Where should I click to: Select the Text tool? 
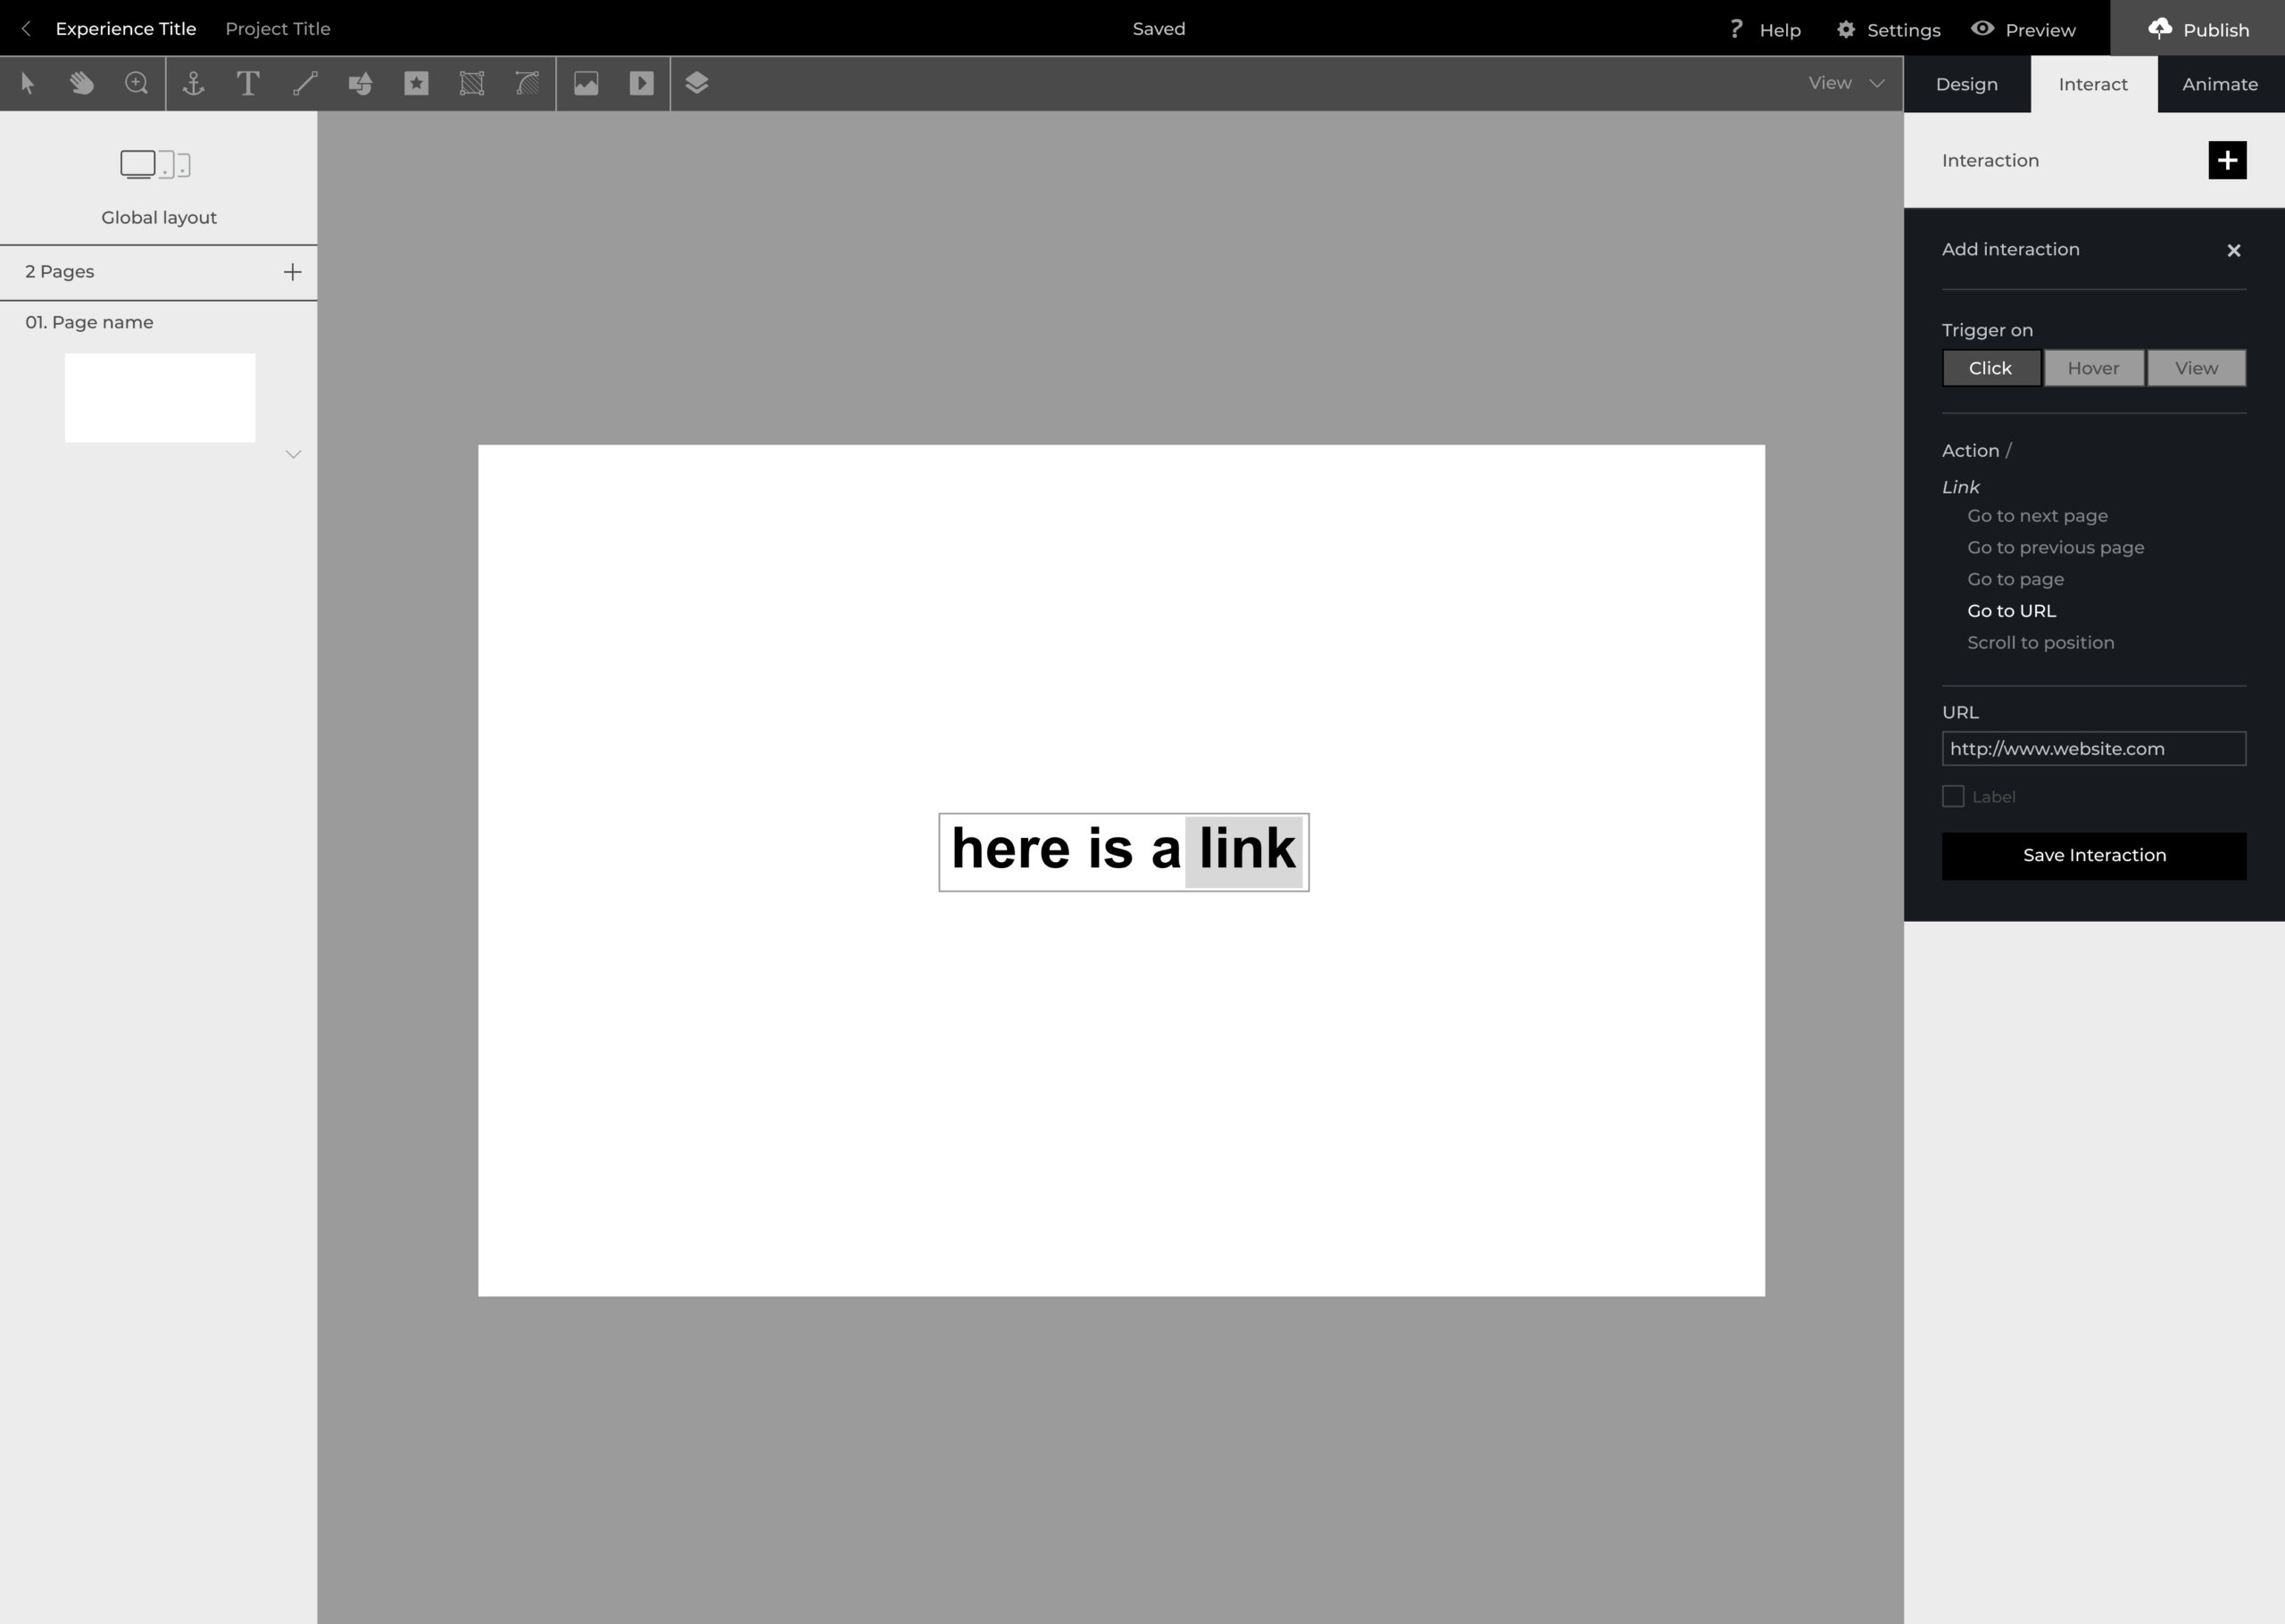[x=248, y=83]
